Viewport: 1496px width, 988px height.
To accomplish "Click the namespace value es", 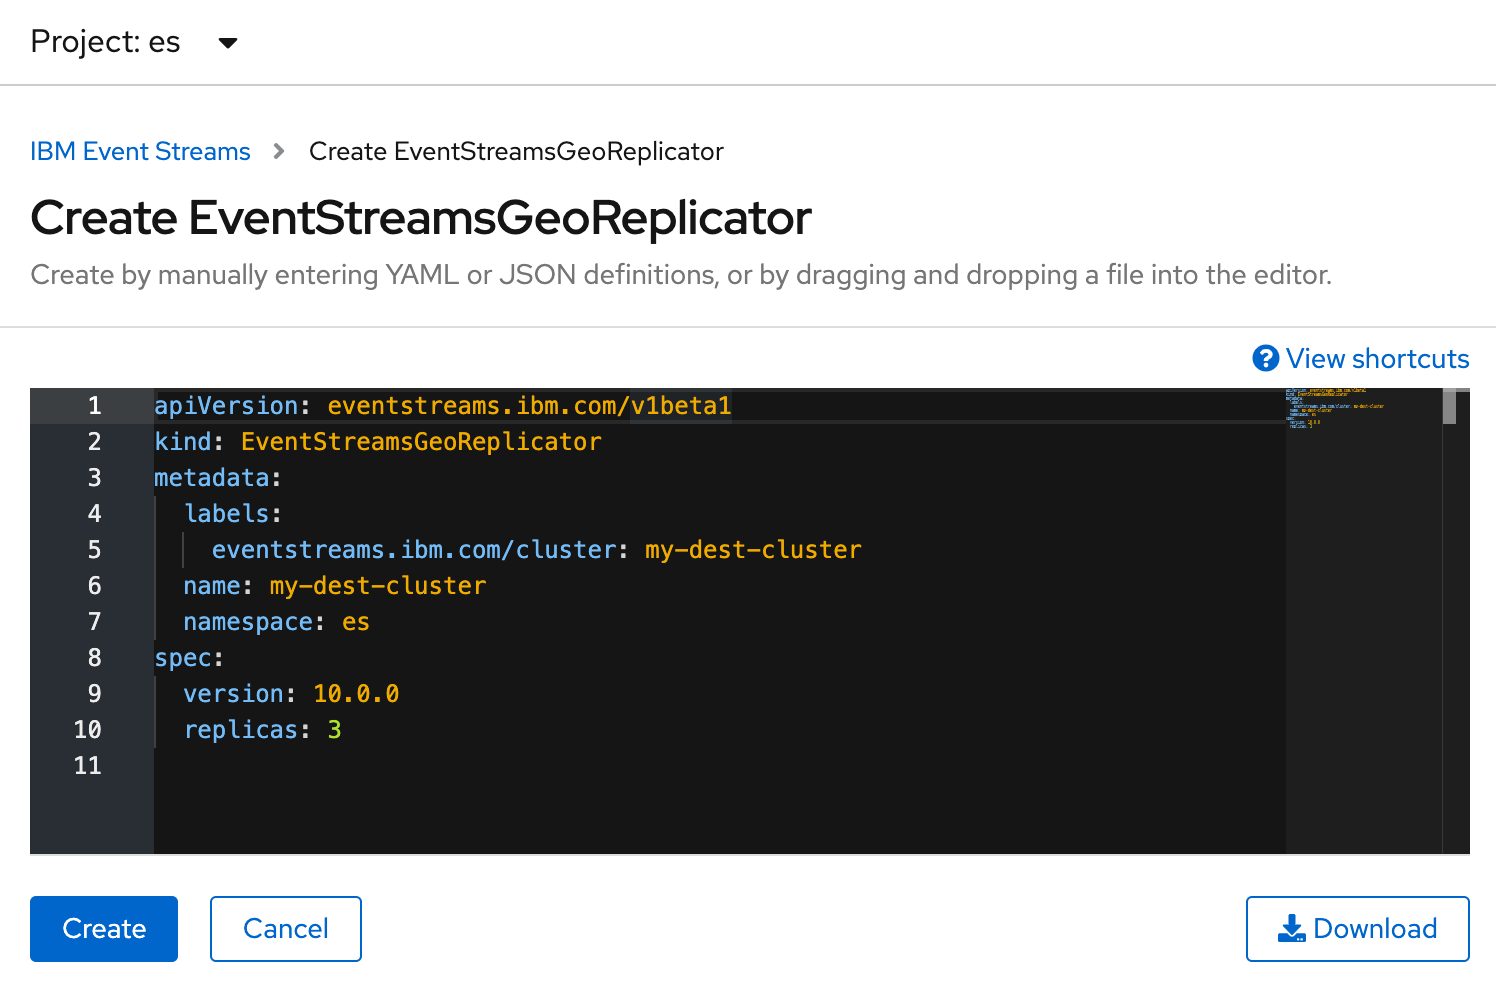I will pyautogui.click(x=356, y=621).
